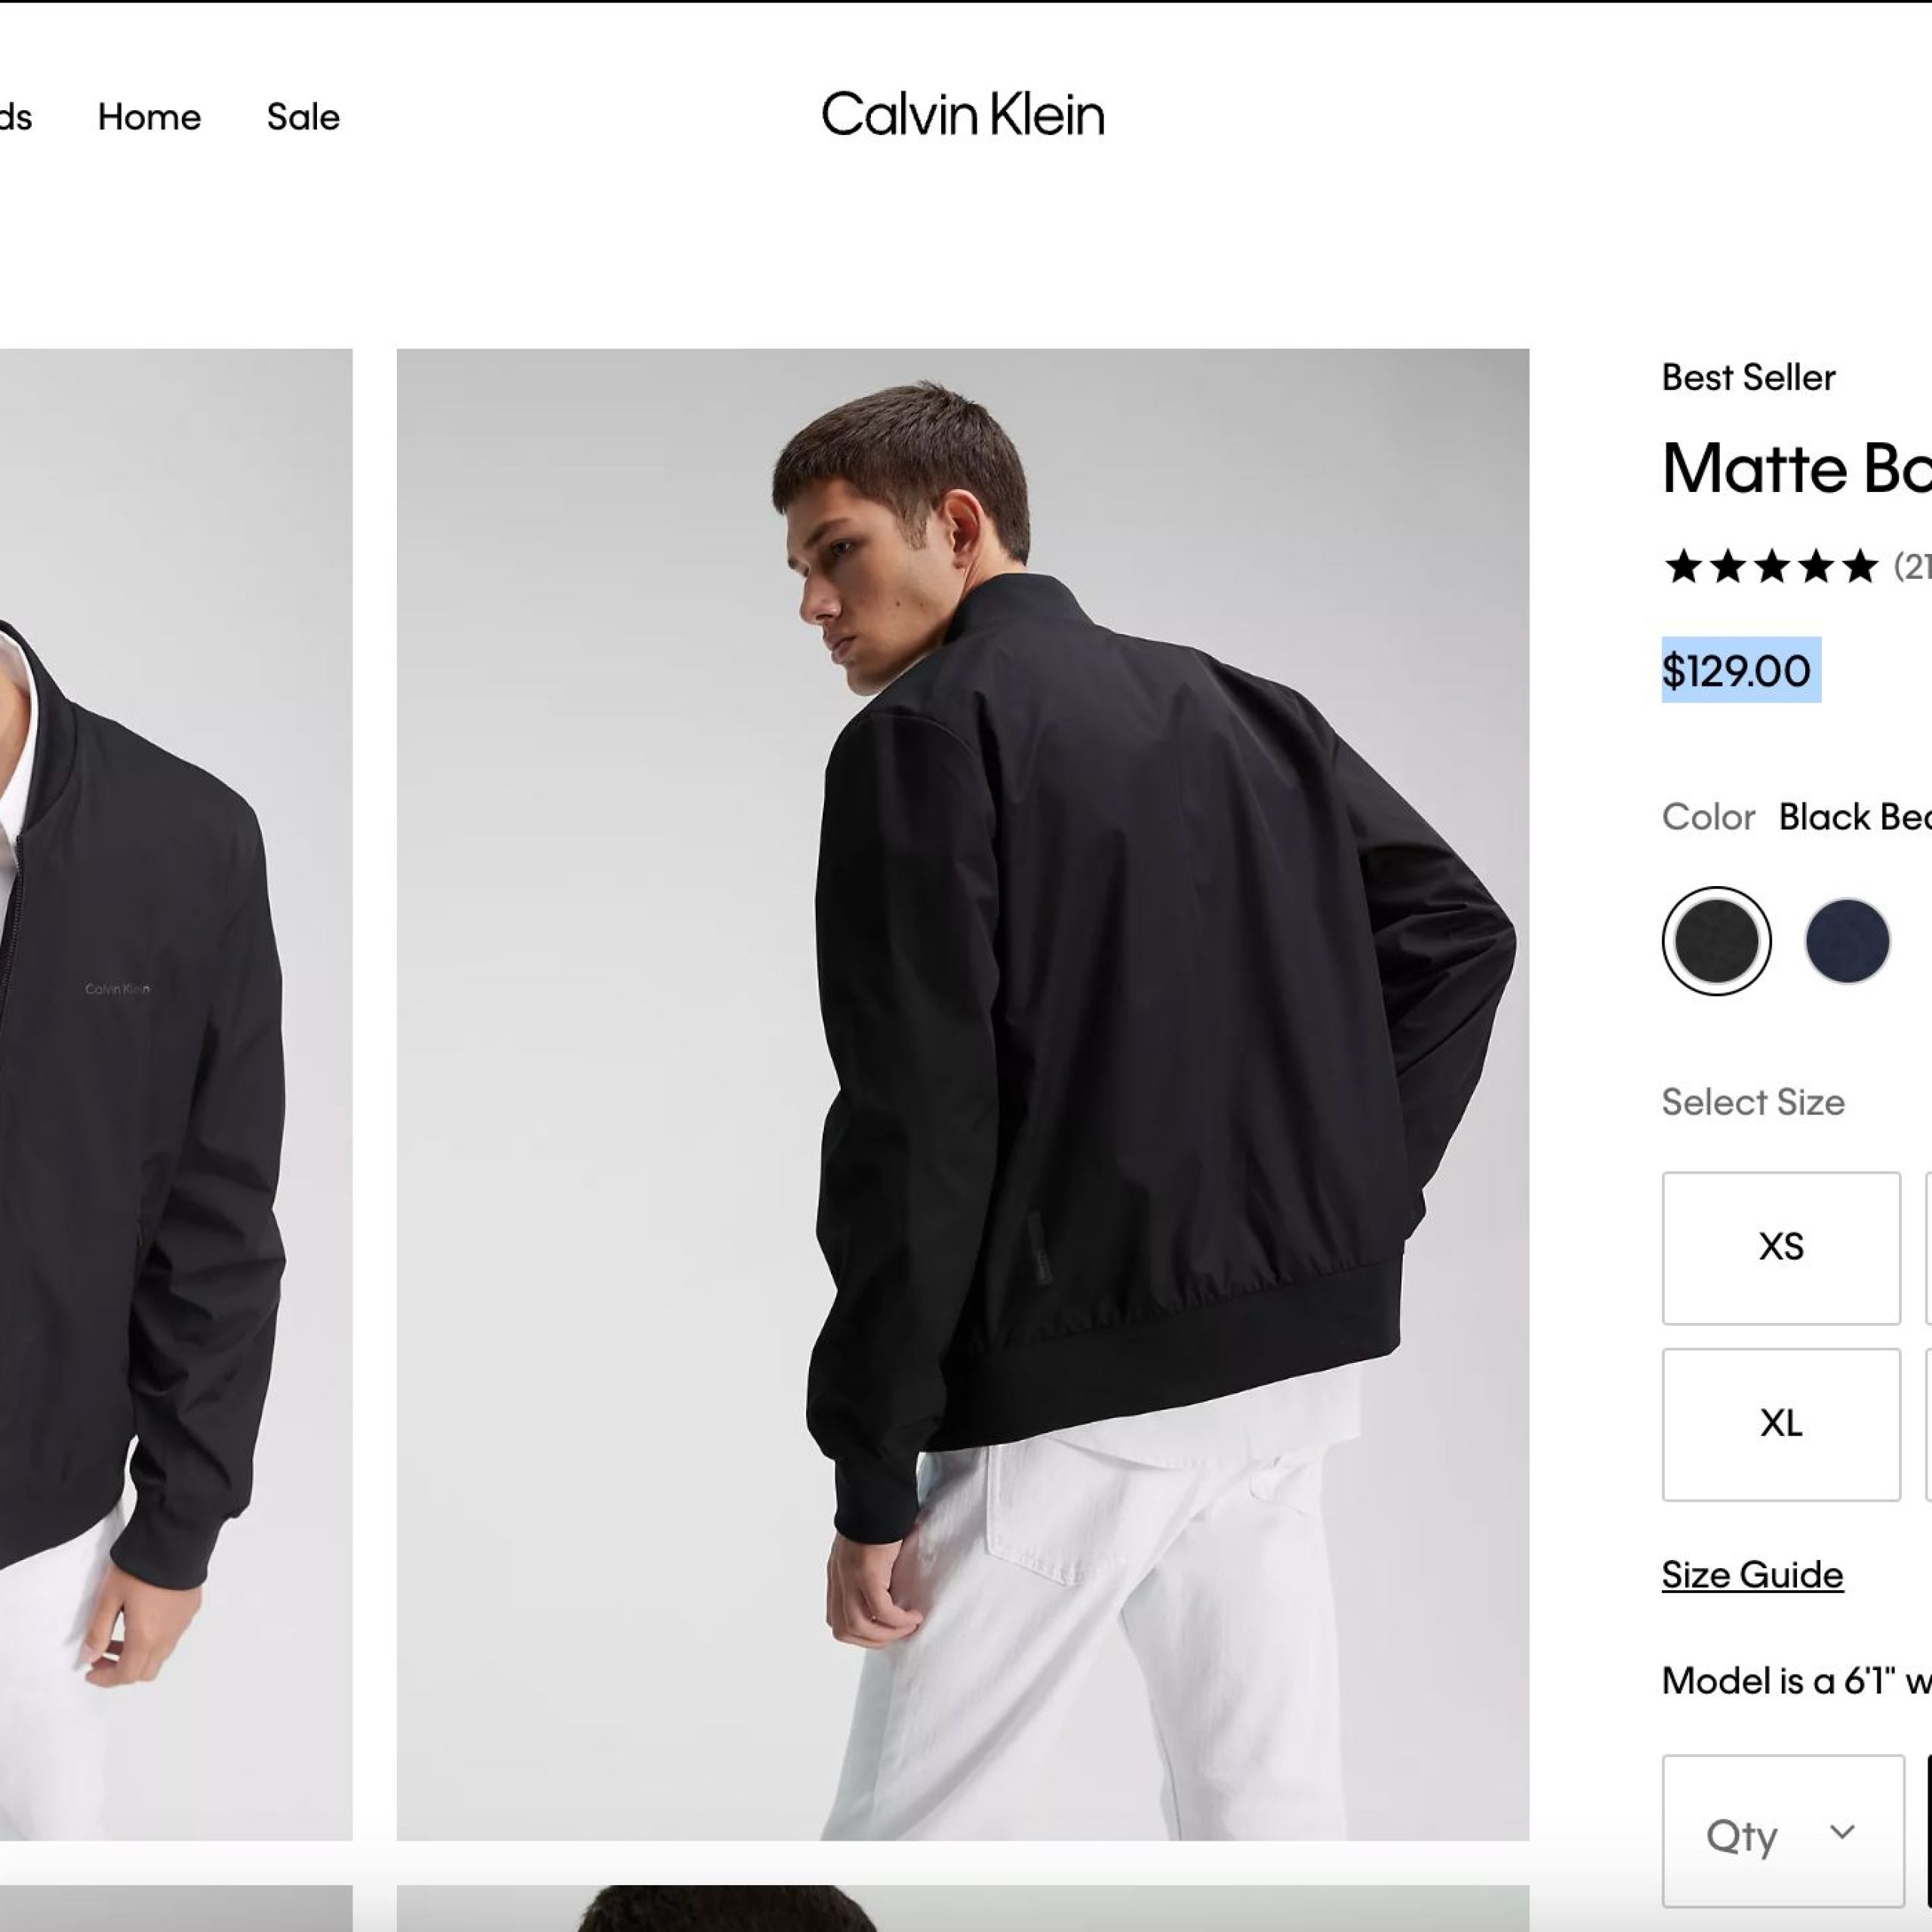The image size is (1932, 1932).
Task: Click the review count beside the stars
Action: click(1912, 567)
